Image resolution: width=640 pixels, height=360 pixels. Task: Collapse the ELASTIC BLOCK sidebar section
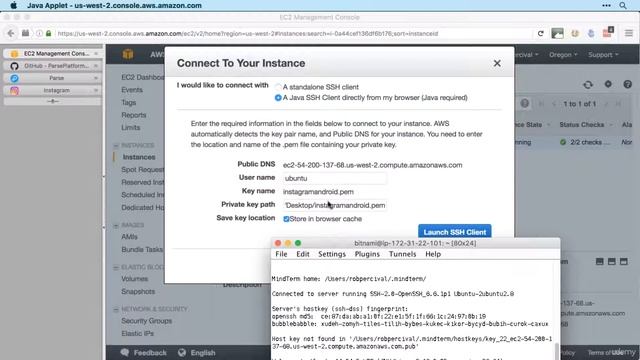[116, 267]
